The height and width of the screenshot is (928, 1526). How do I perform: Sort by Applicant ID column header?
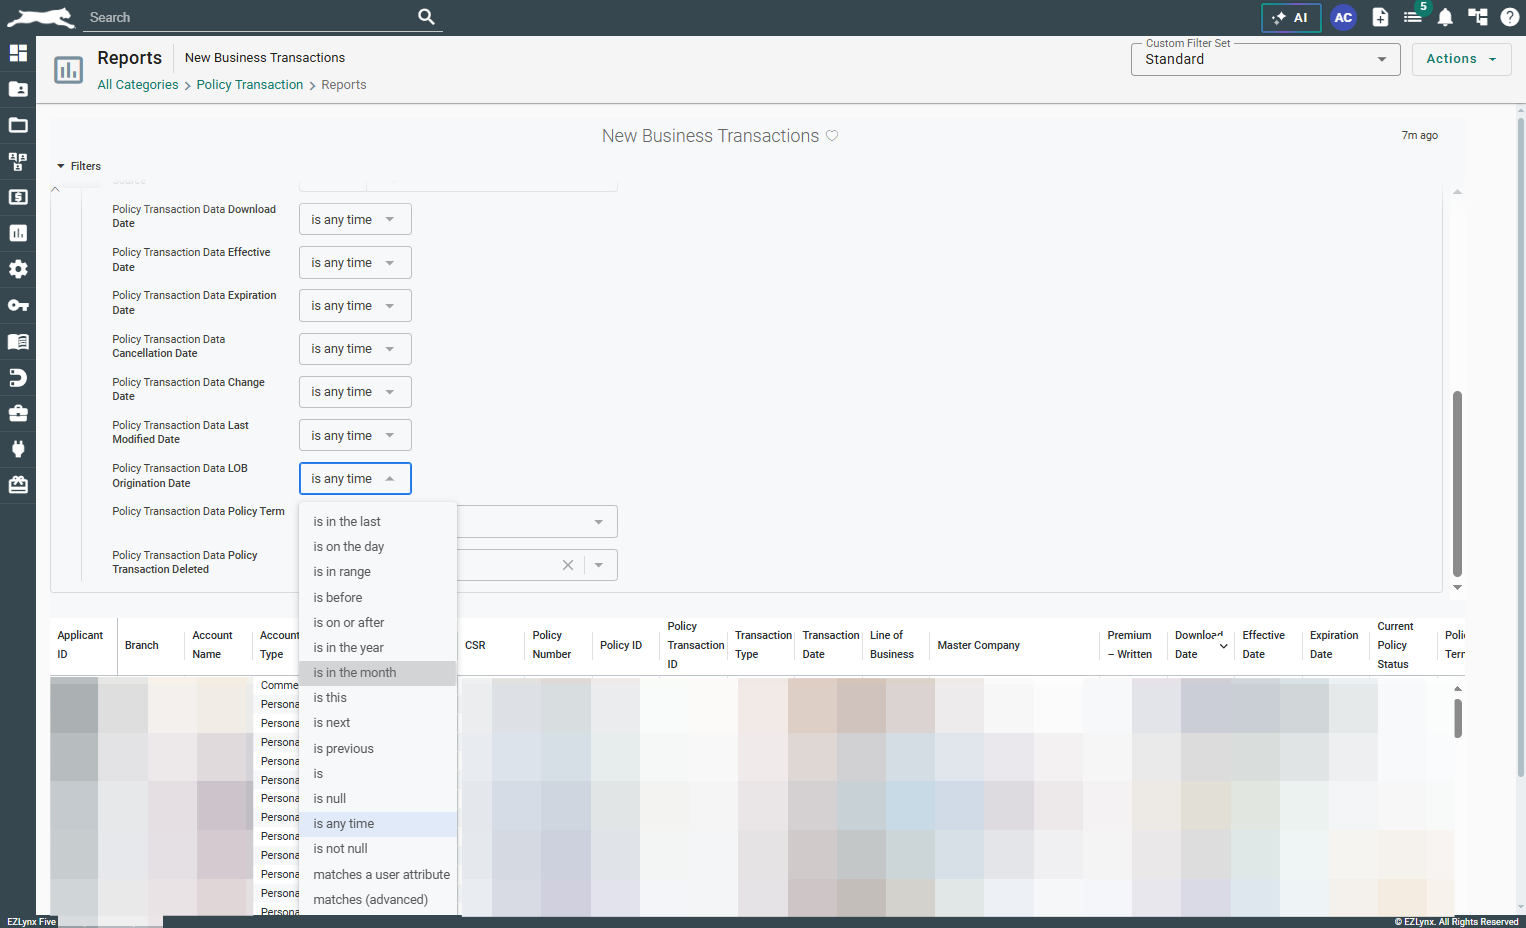(x=80, y=645)
